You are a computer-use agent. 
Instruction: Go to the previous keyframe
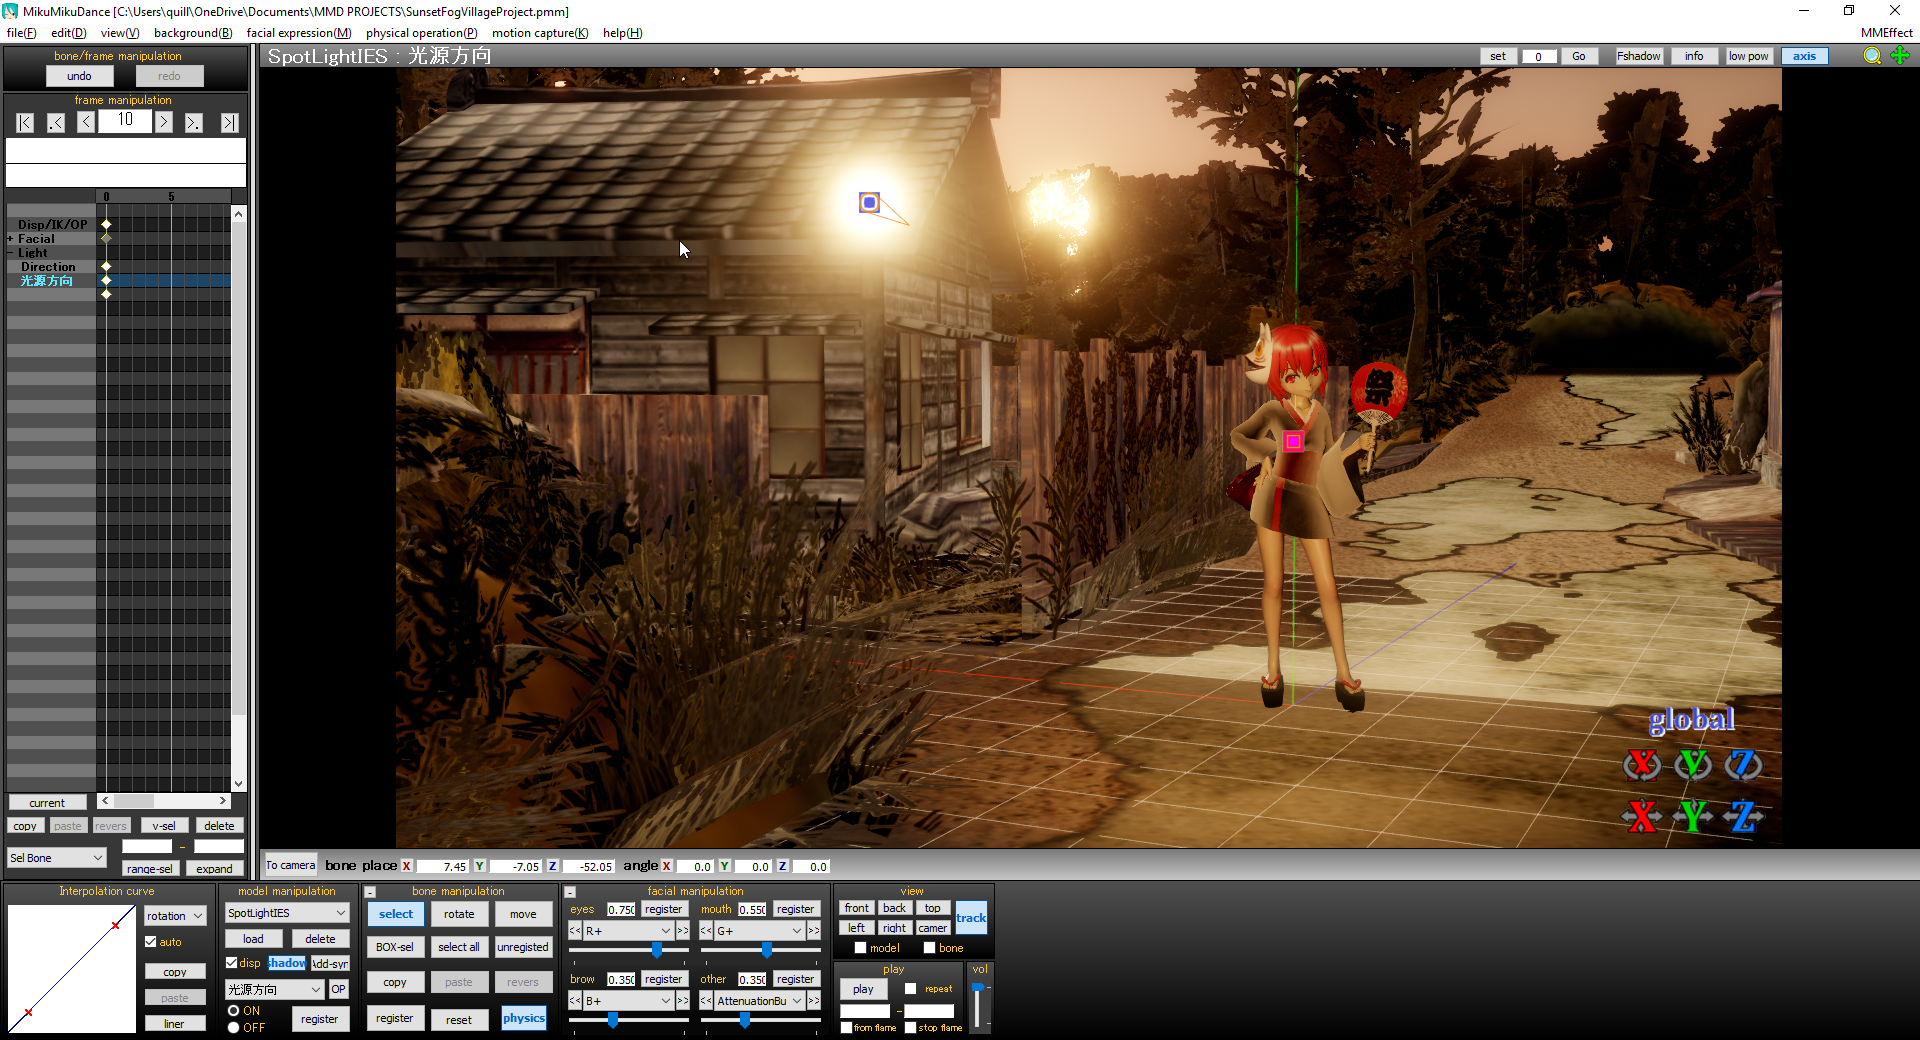(56, 123)
